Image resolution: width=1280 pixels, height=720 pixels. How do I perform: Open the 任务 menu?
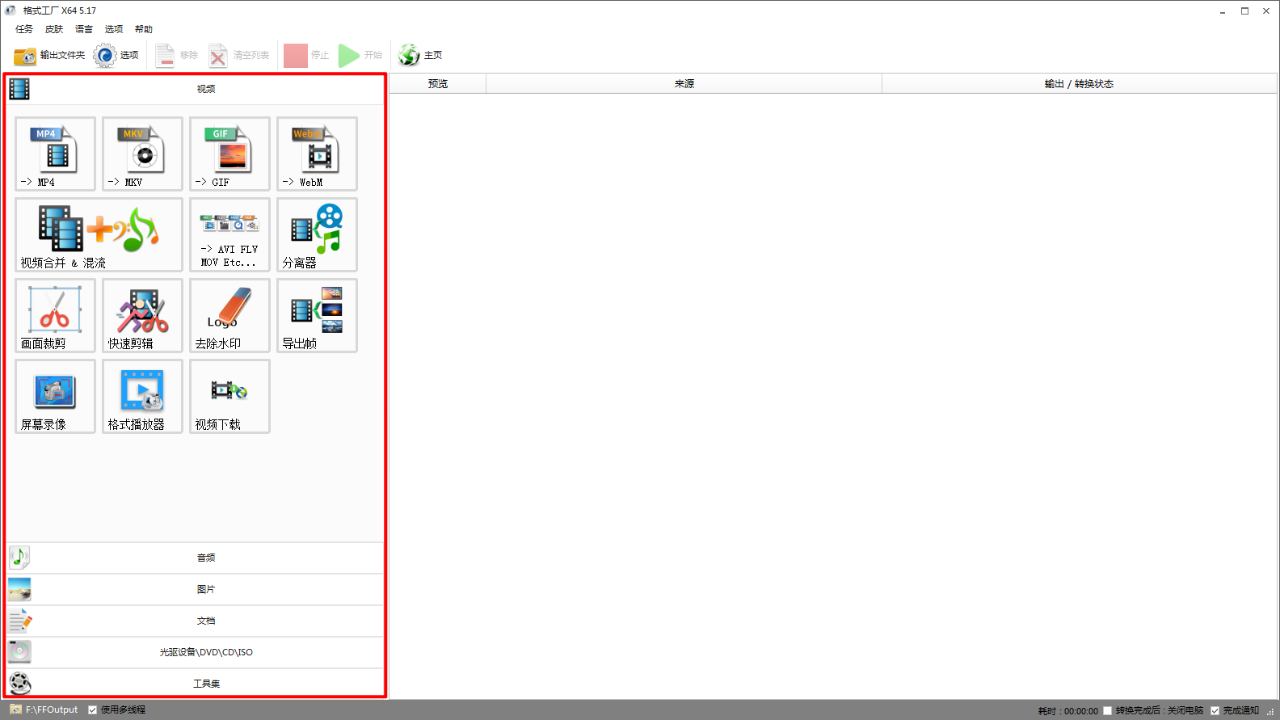click(x=24, y=29)
